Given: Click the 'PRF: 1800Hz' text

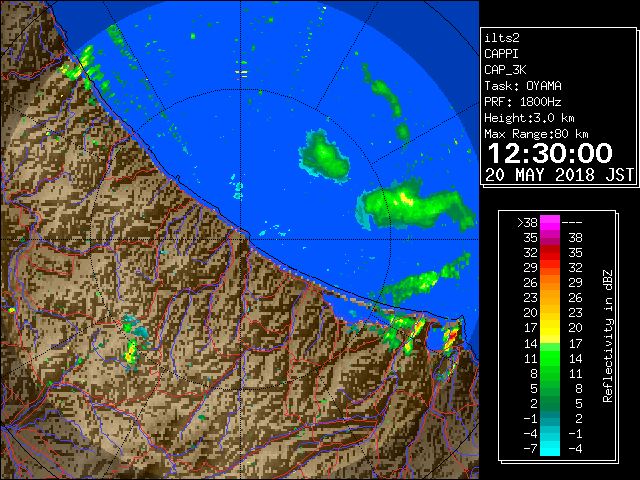Looking at the screenshot, I should coord(523,102).
